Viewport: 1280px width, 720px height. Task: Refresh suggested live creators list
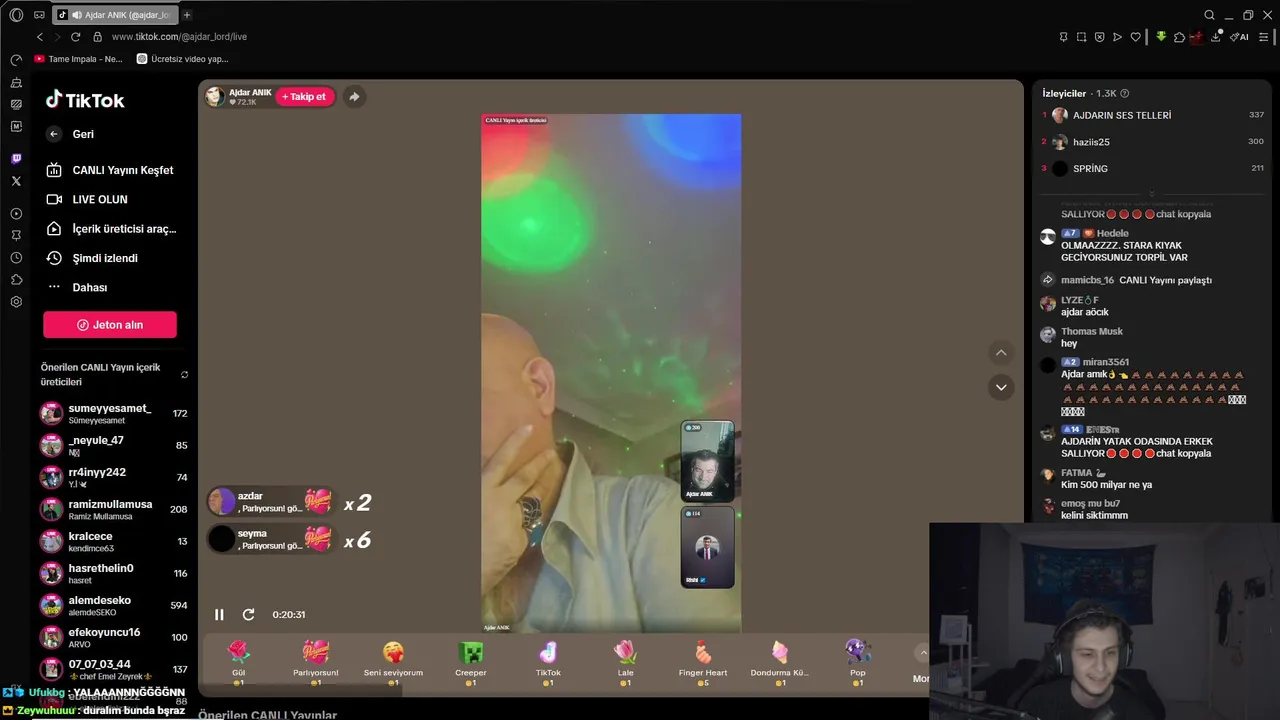point(184,375)
